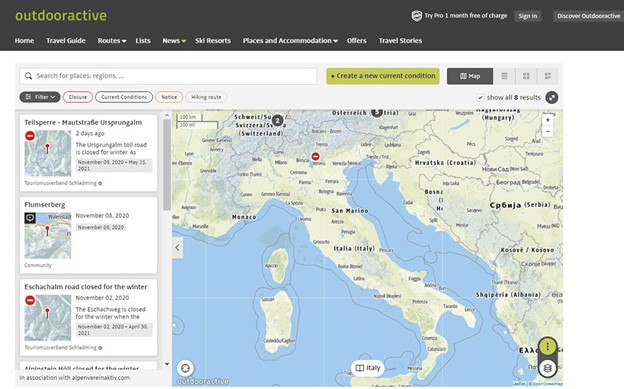Viewport: 624px width, 389px height.
Task: Toggle the Closure filter chip
Action: (x=78, y=97)
